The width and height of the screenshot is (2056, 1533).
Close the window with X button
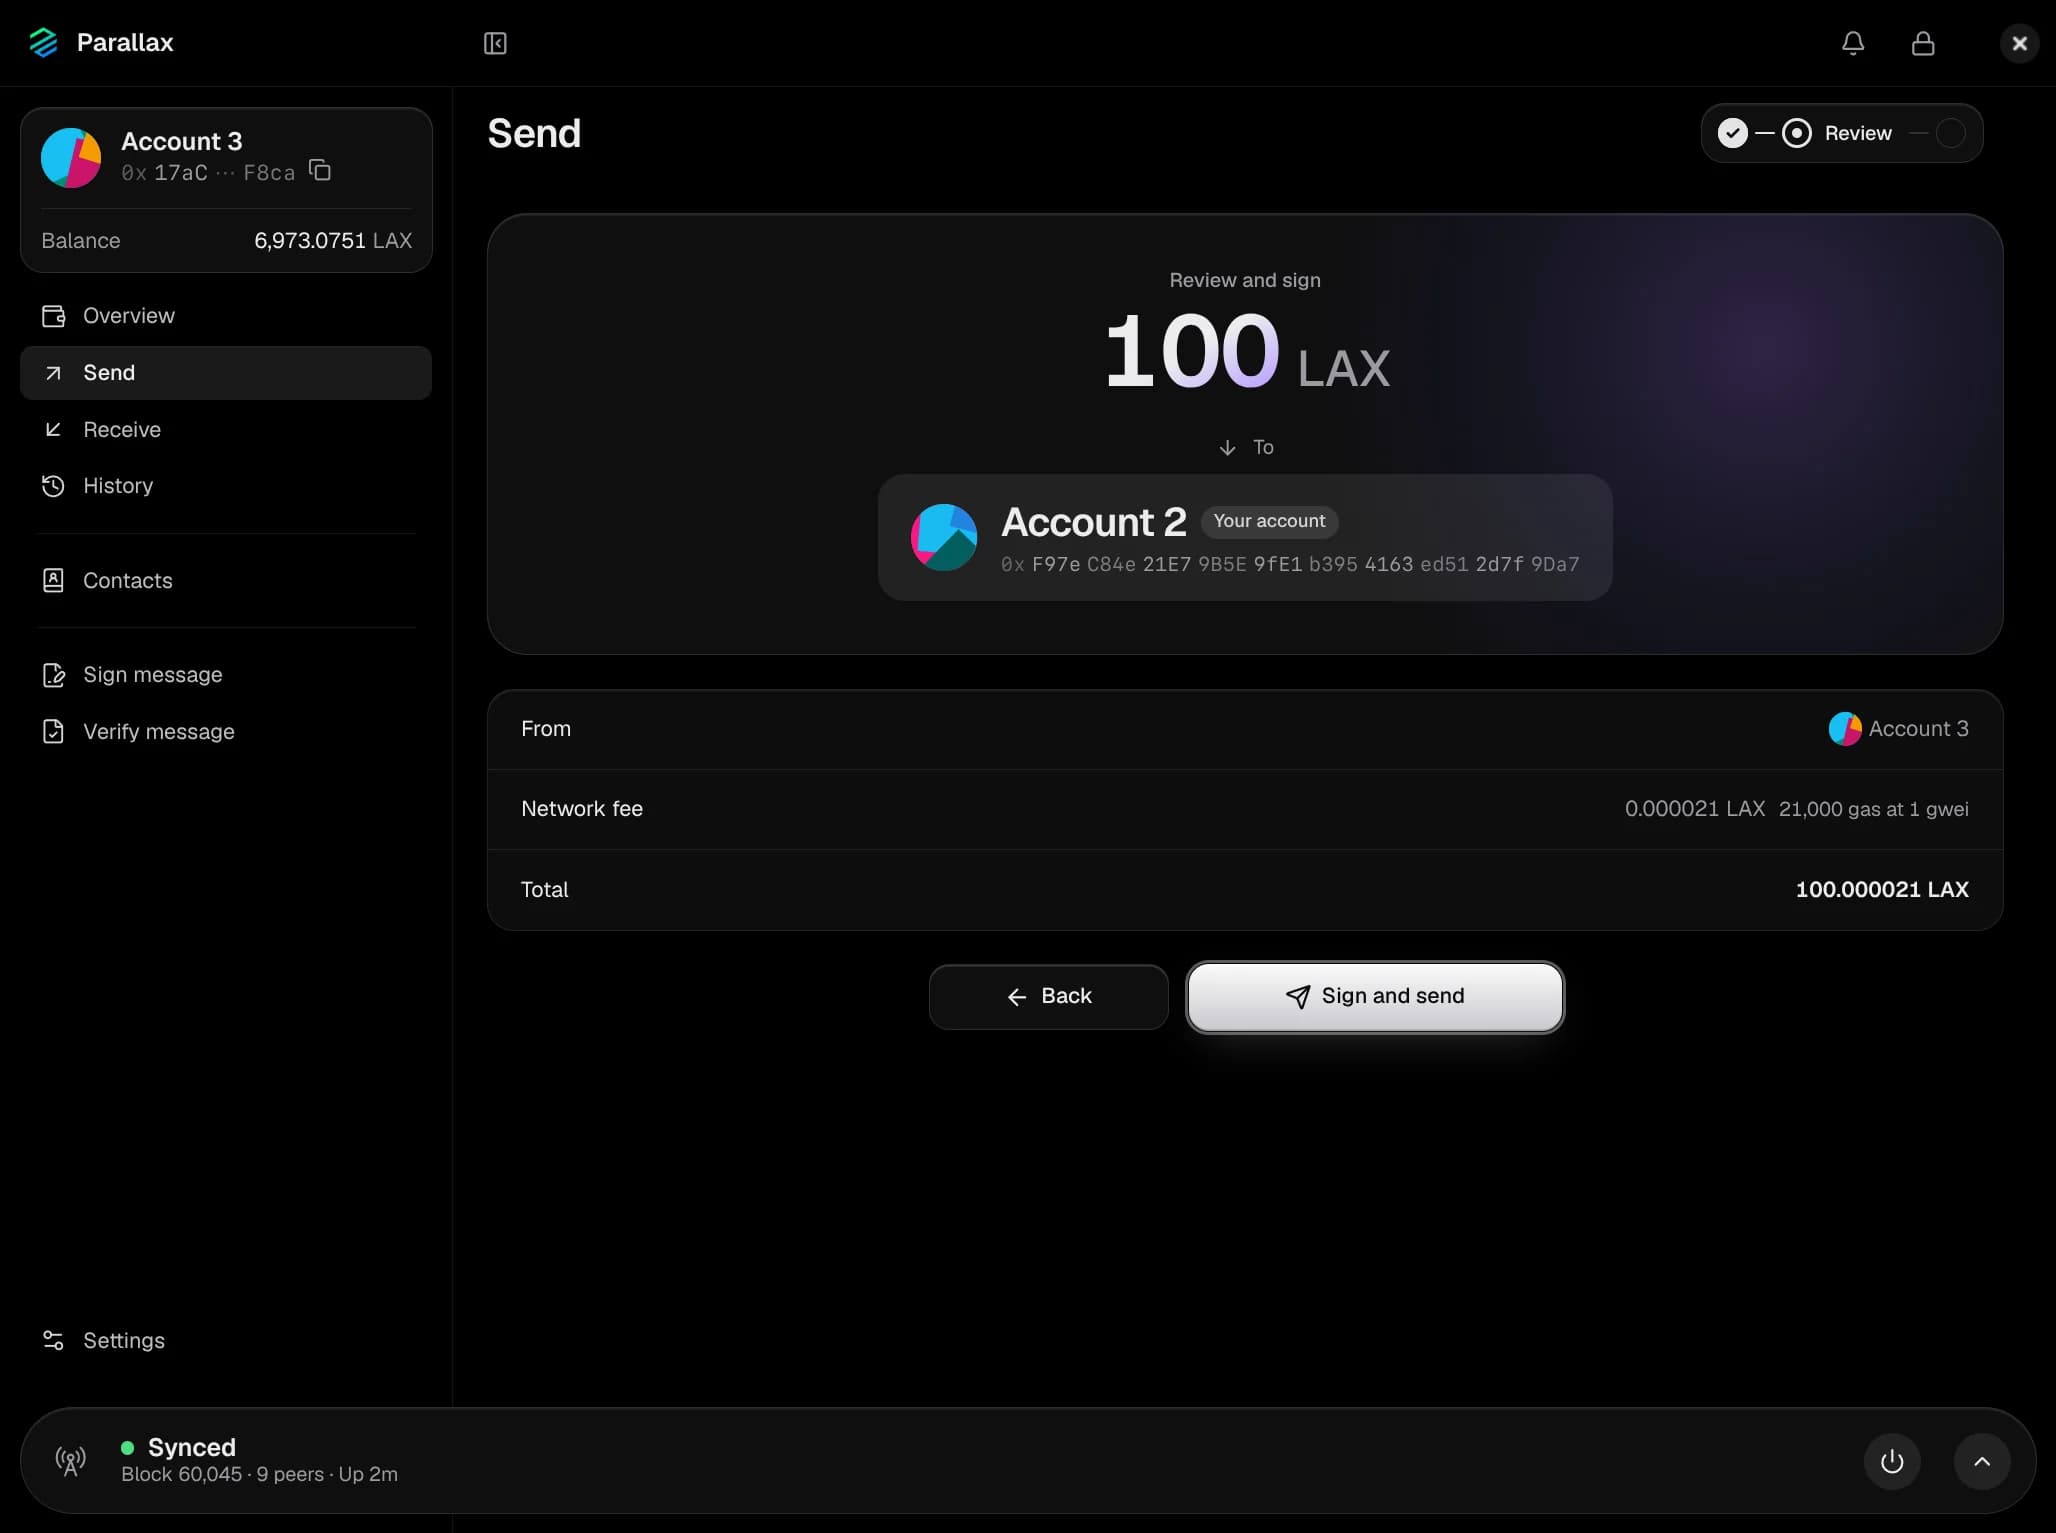pyautogui.click(x=2019, y=43)
